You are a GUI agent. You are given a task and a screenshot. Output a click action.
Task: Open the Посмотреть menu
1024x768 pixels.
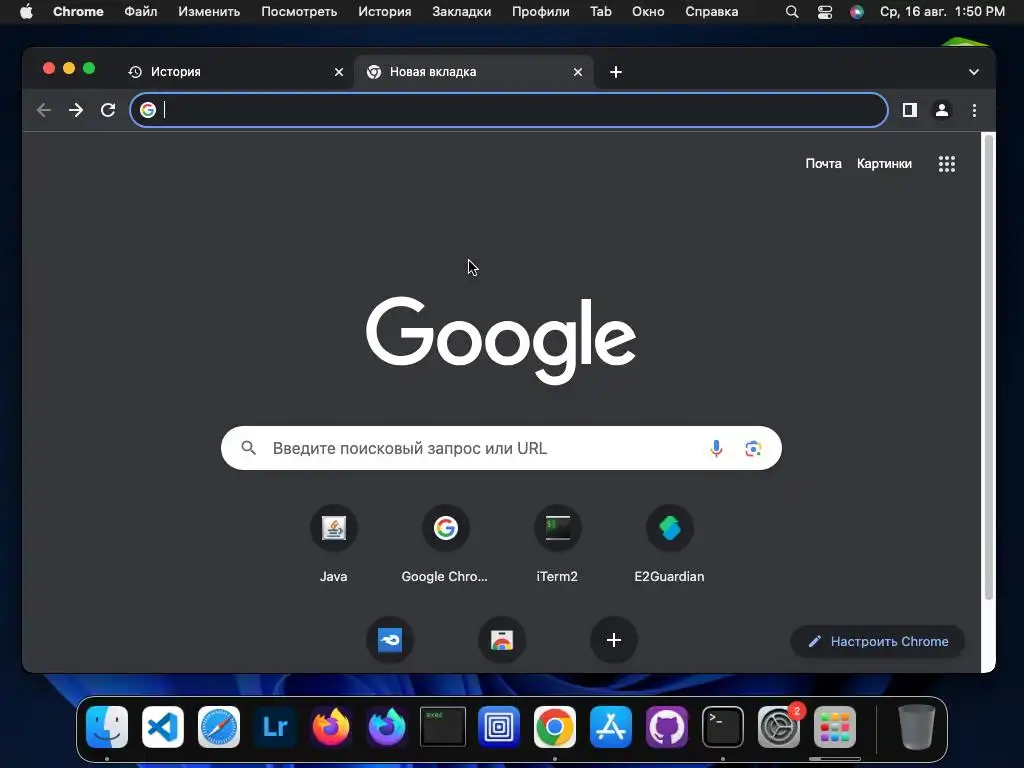299,12
